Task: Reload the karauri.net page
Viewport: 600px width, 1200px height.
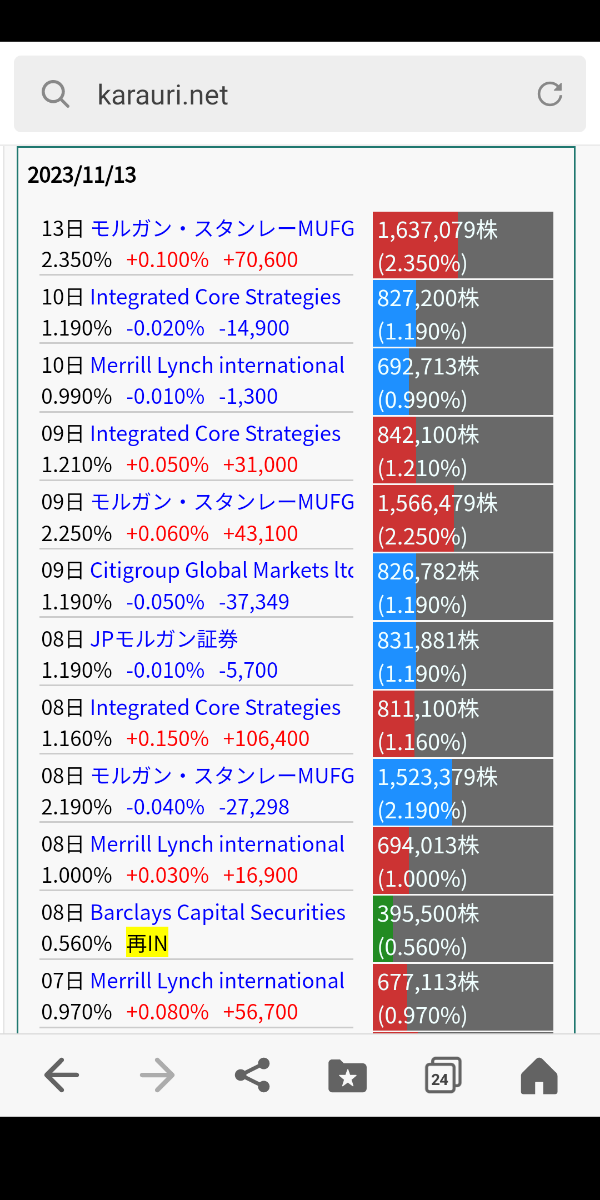Action: (x=549, y=93)
